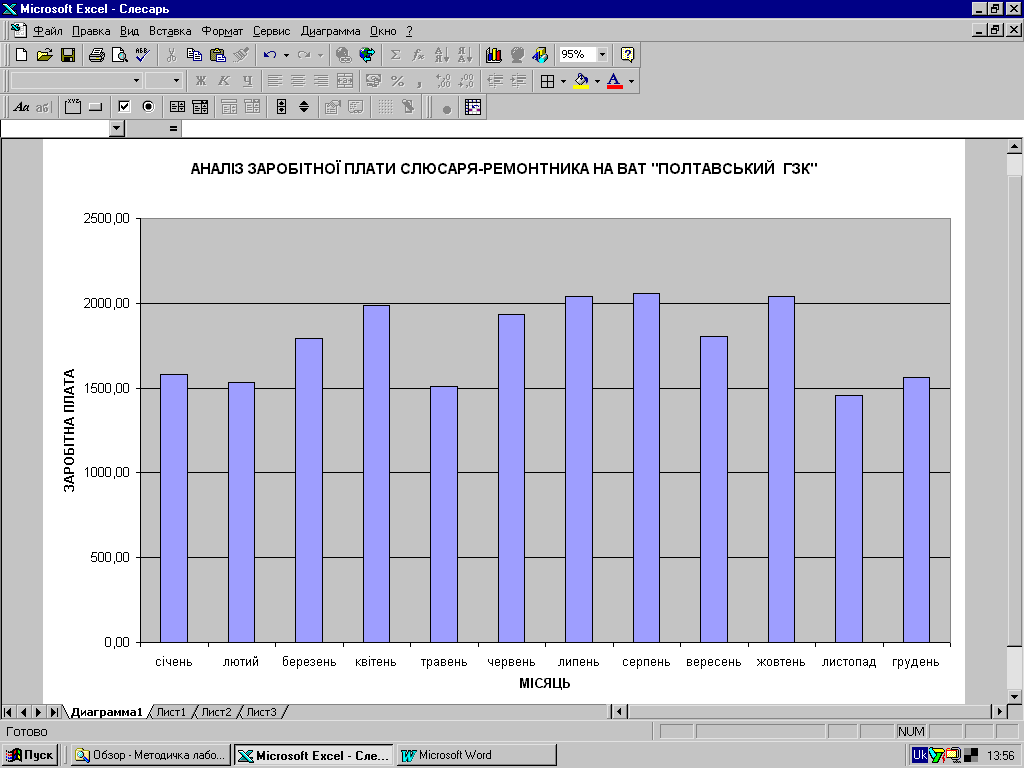Image resolution: width=1024 pixels, height=768 pixels.
Task: Open the Формат menu
Action: [222, 31]
